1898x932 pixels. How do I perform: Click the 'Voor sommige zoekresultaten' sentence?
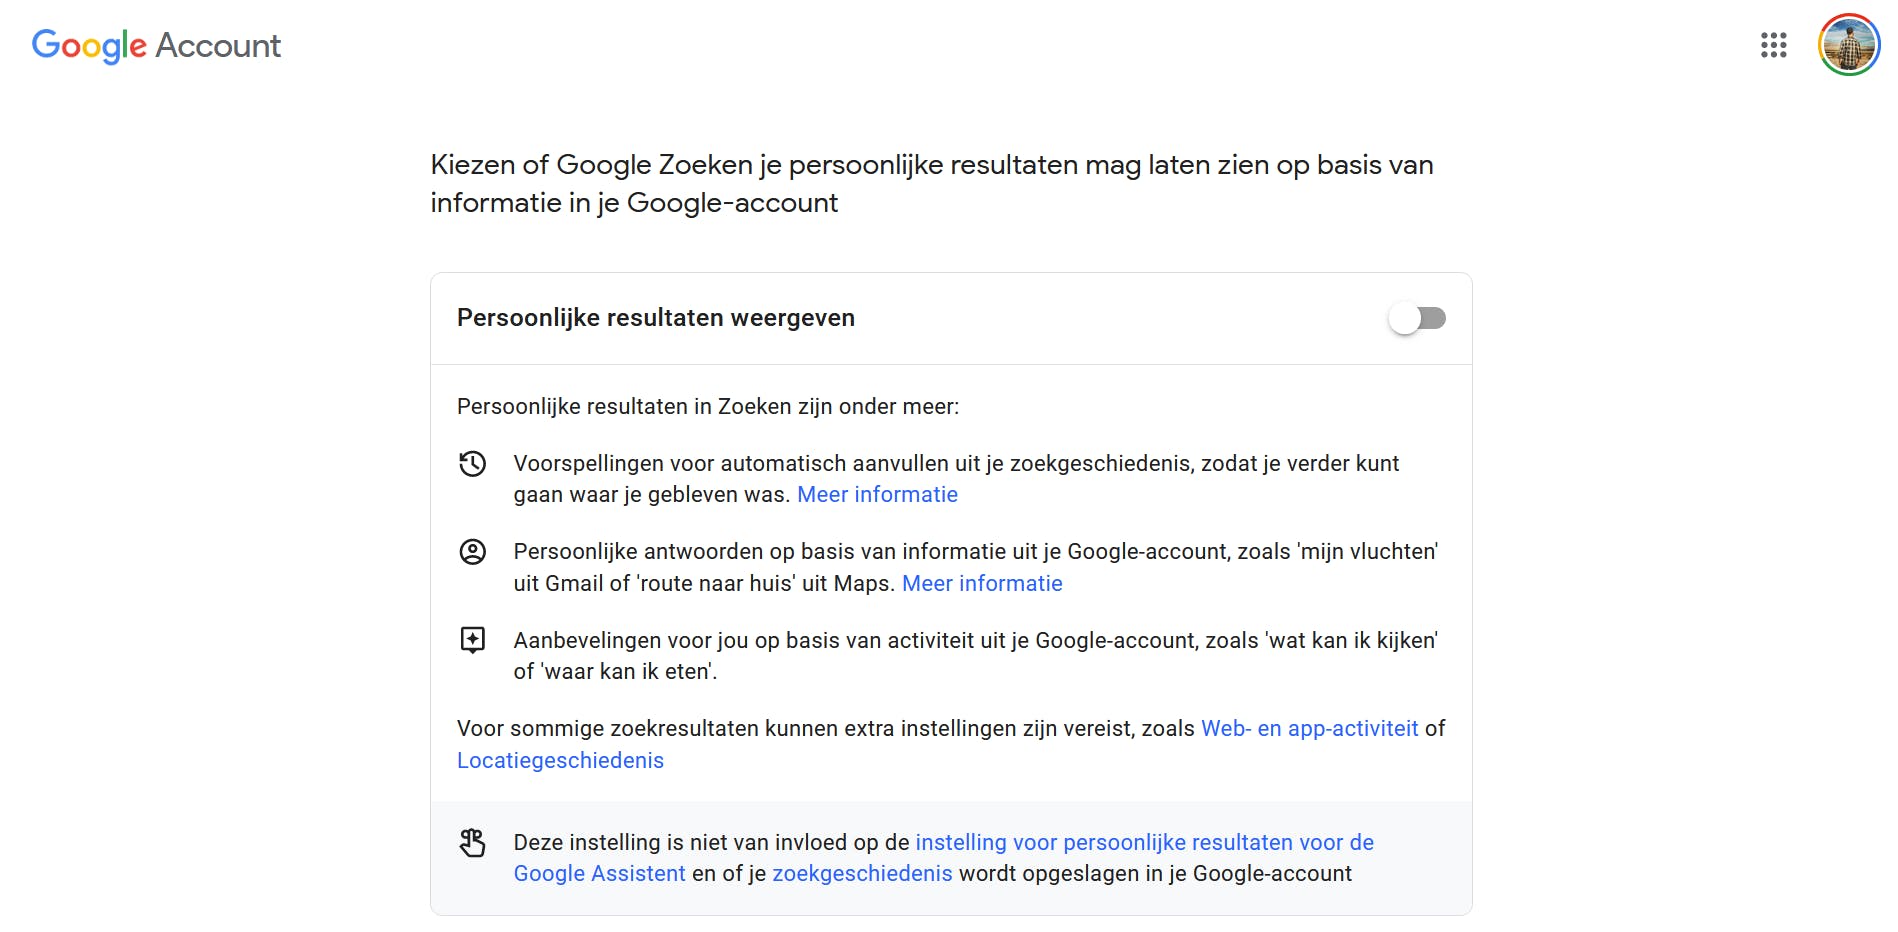[x=825, y=729]
